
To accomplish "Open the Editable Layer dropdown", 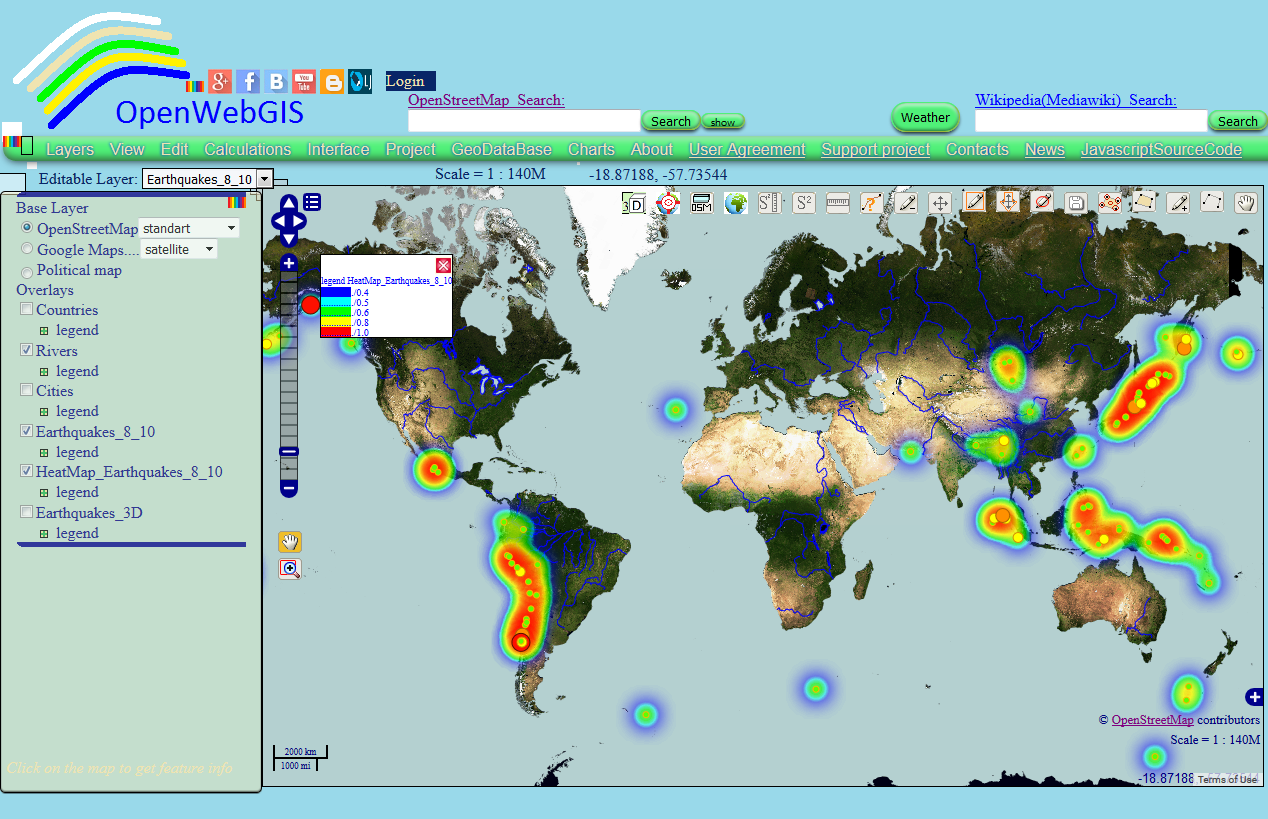I will pos(207,179).
